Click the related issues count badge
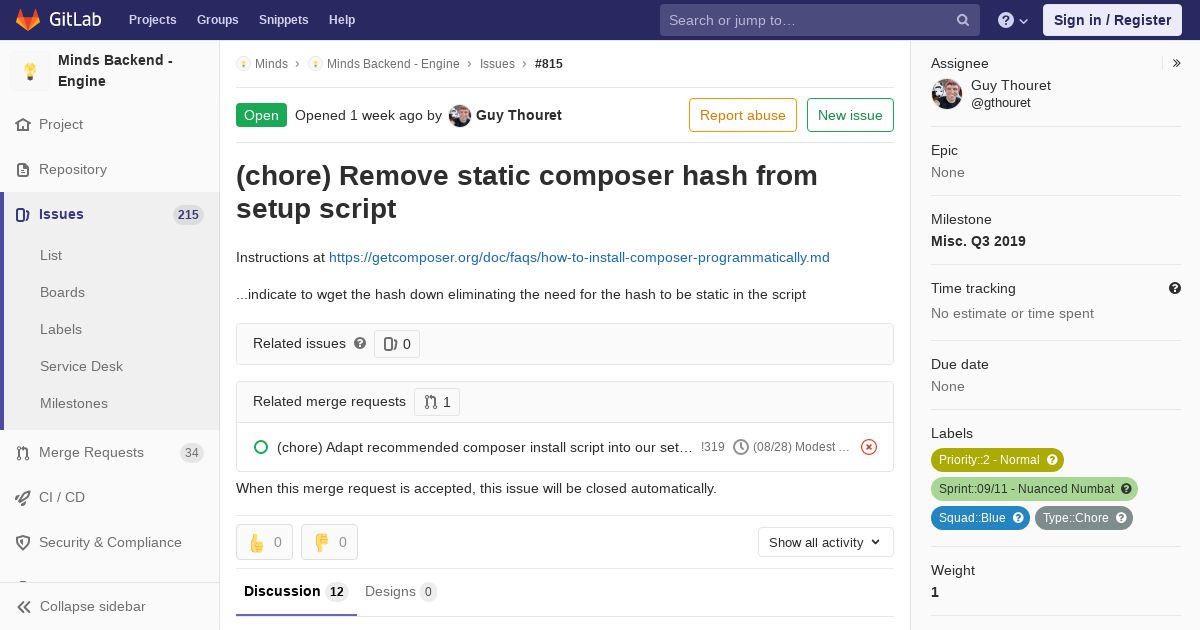The image size is (1200, 630). pyautogui.click(x=397, y=344)
